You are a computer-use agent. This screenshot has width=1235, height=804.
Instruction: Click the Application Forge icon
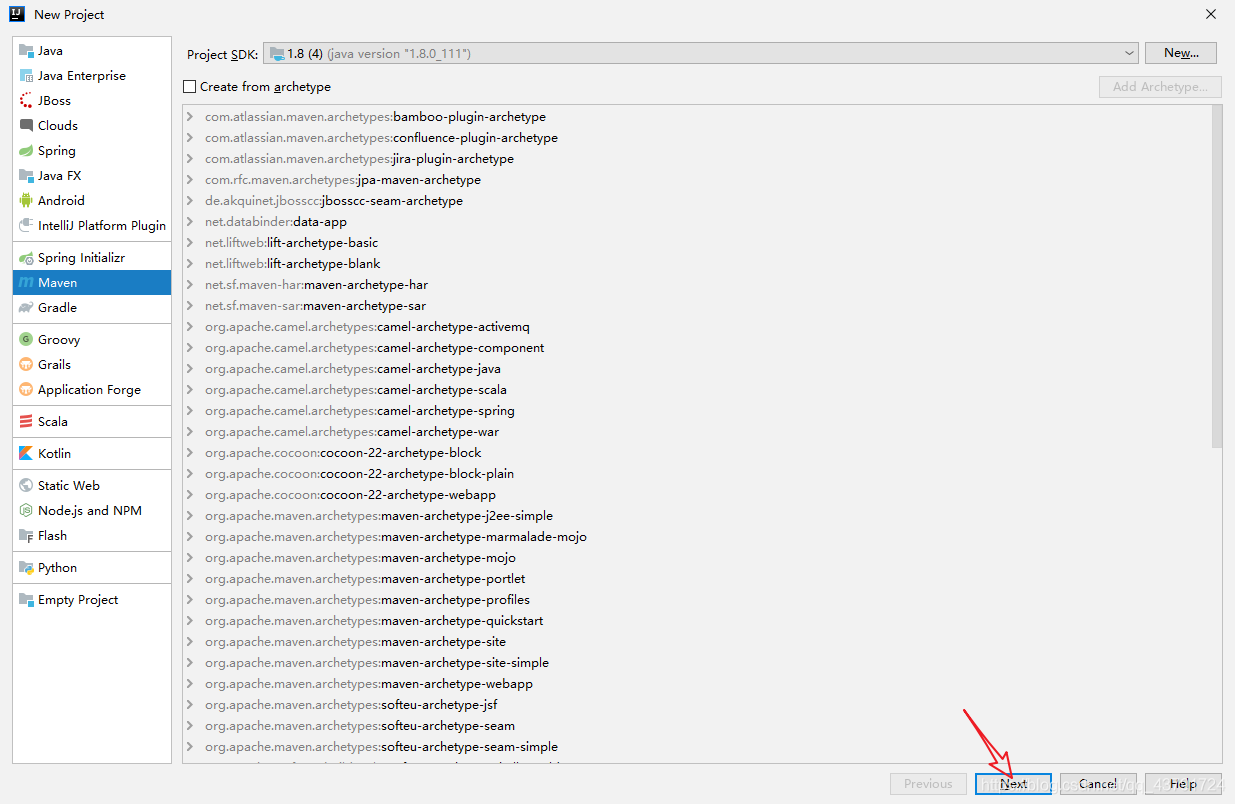pyautogui.click(x=26, y=390)
